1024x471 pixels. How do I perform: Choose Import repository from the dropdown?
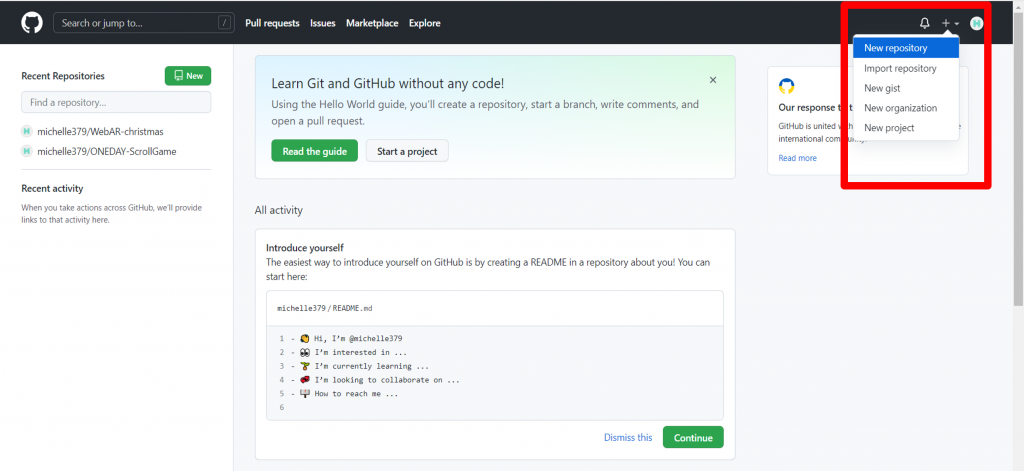click(906, 68)
